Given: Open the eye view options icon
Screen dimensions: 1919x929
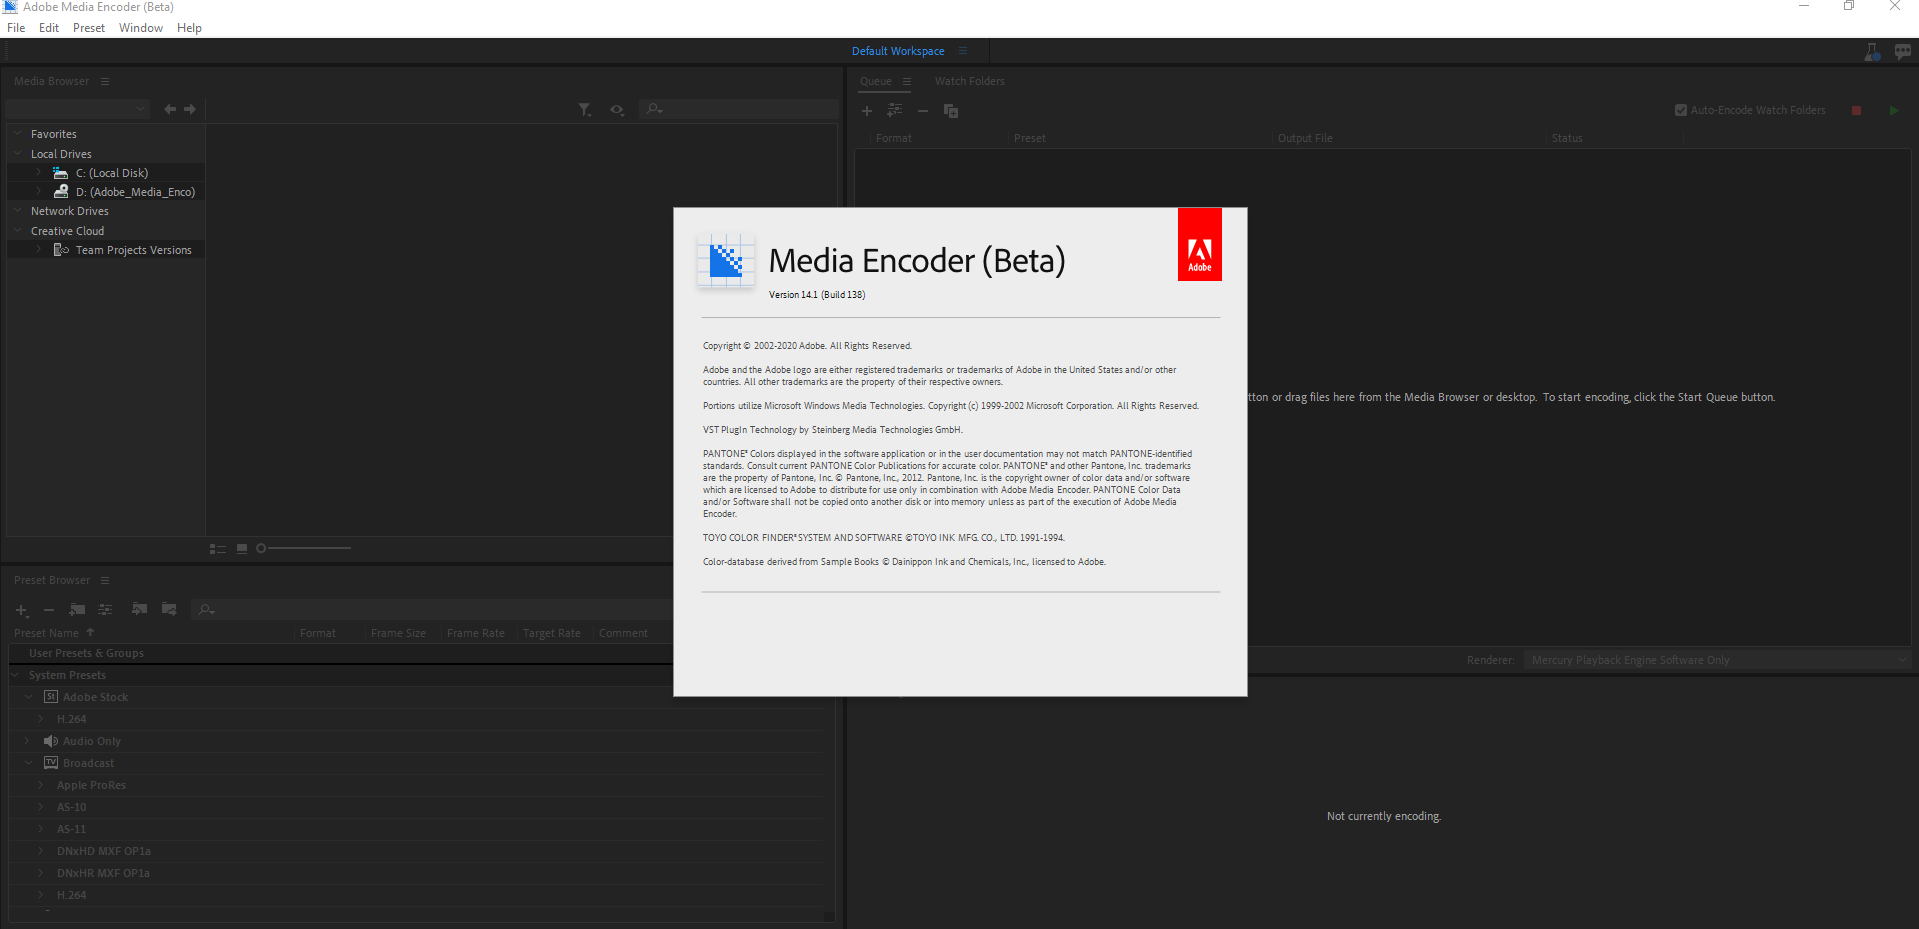Looking at the screenshot, I should tap(617, 110).
